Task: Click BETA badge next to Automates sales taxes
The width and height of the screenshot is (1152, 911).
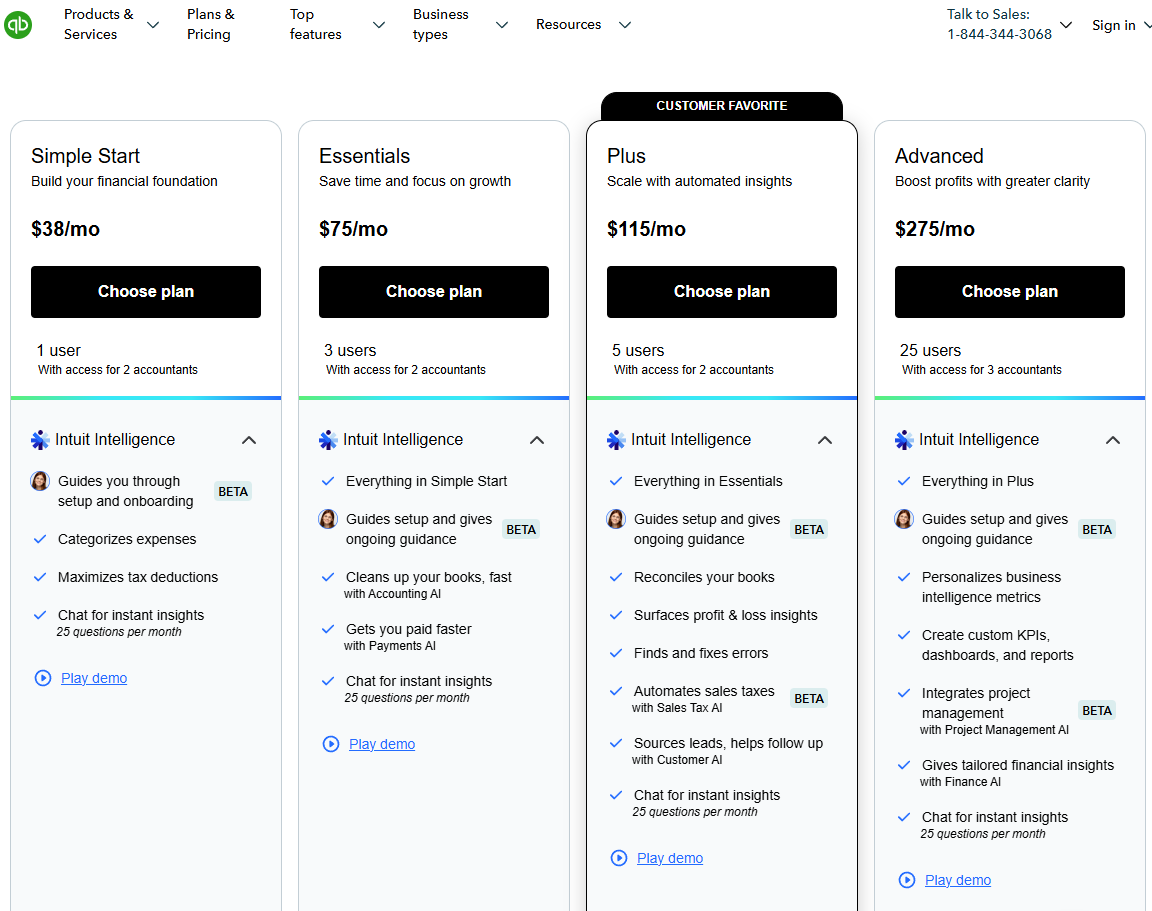Action: (809, 699)
